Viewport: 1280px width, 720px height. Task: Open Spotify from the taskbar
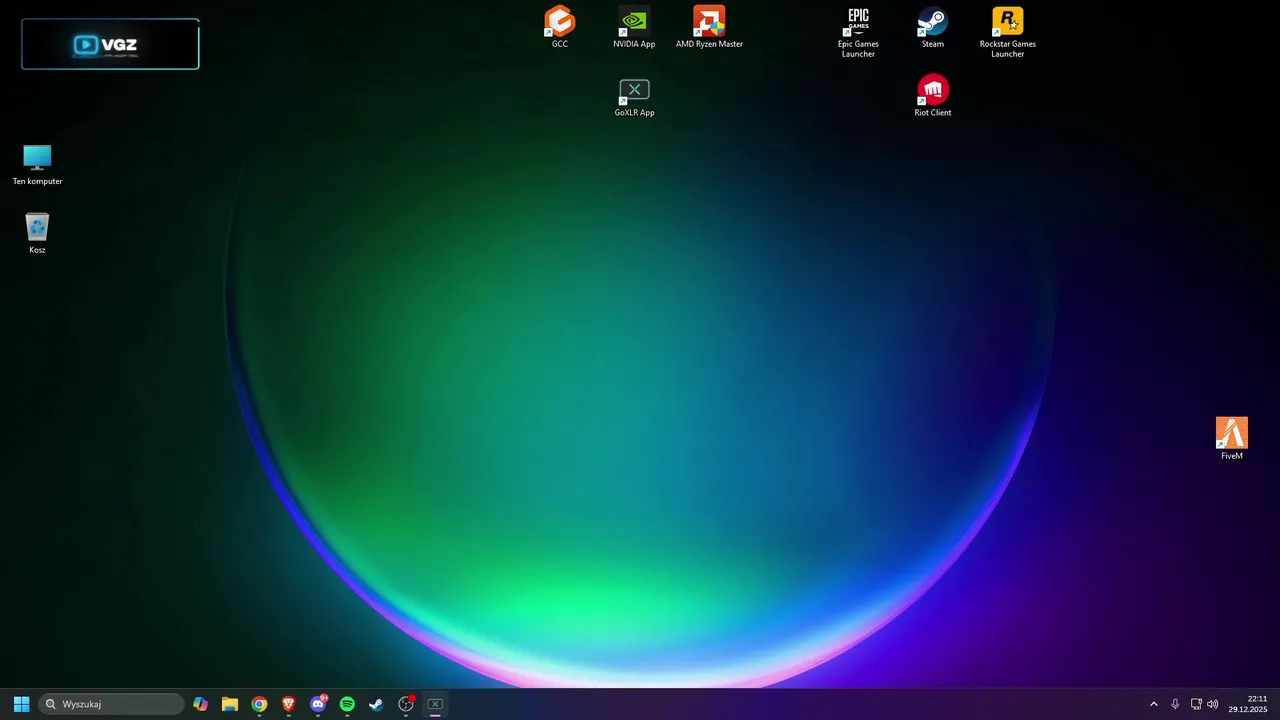pos(347,704)
